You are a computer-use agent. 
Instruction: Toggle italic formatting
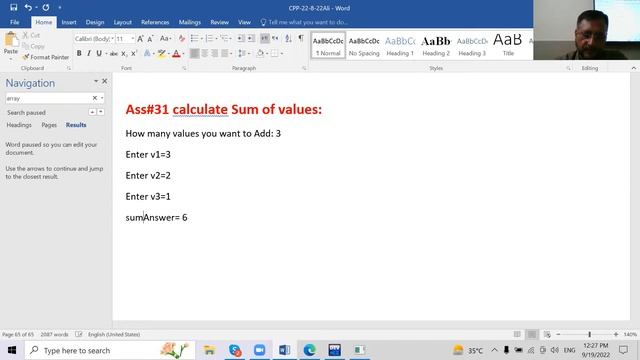(89, 53)
